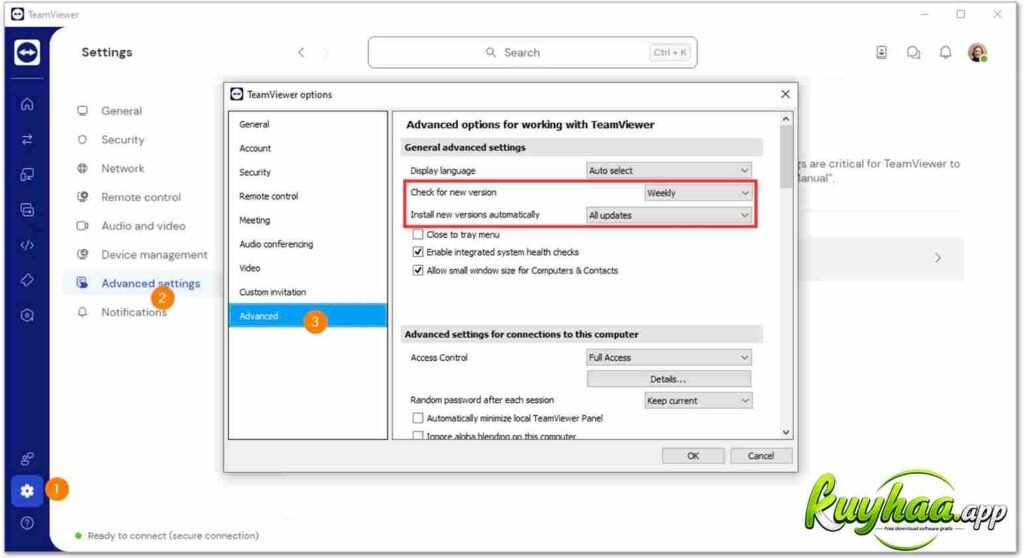This screenshot has height=558, width=1024.
Task: Open Advanced tab in options dialog
Action: click(308, 316)
